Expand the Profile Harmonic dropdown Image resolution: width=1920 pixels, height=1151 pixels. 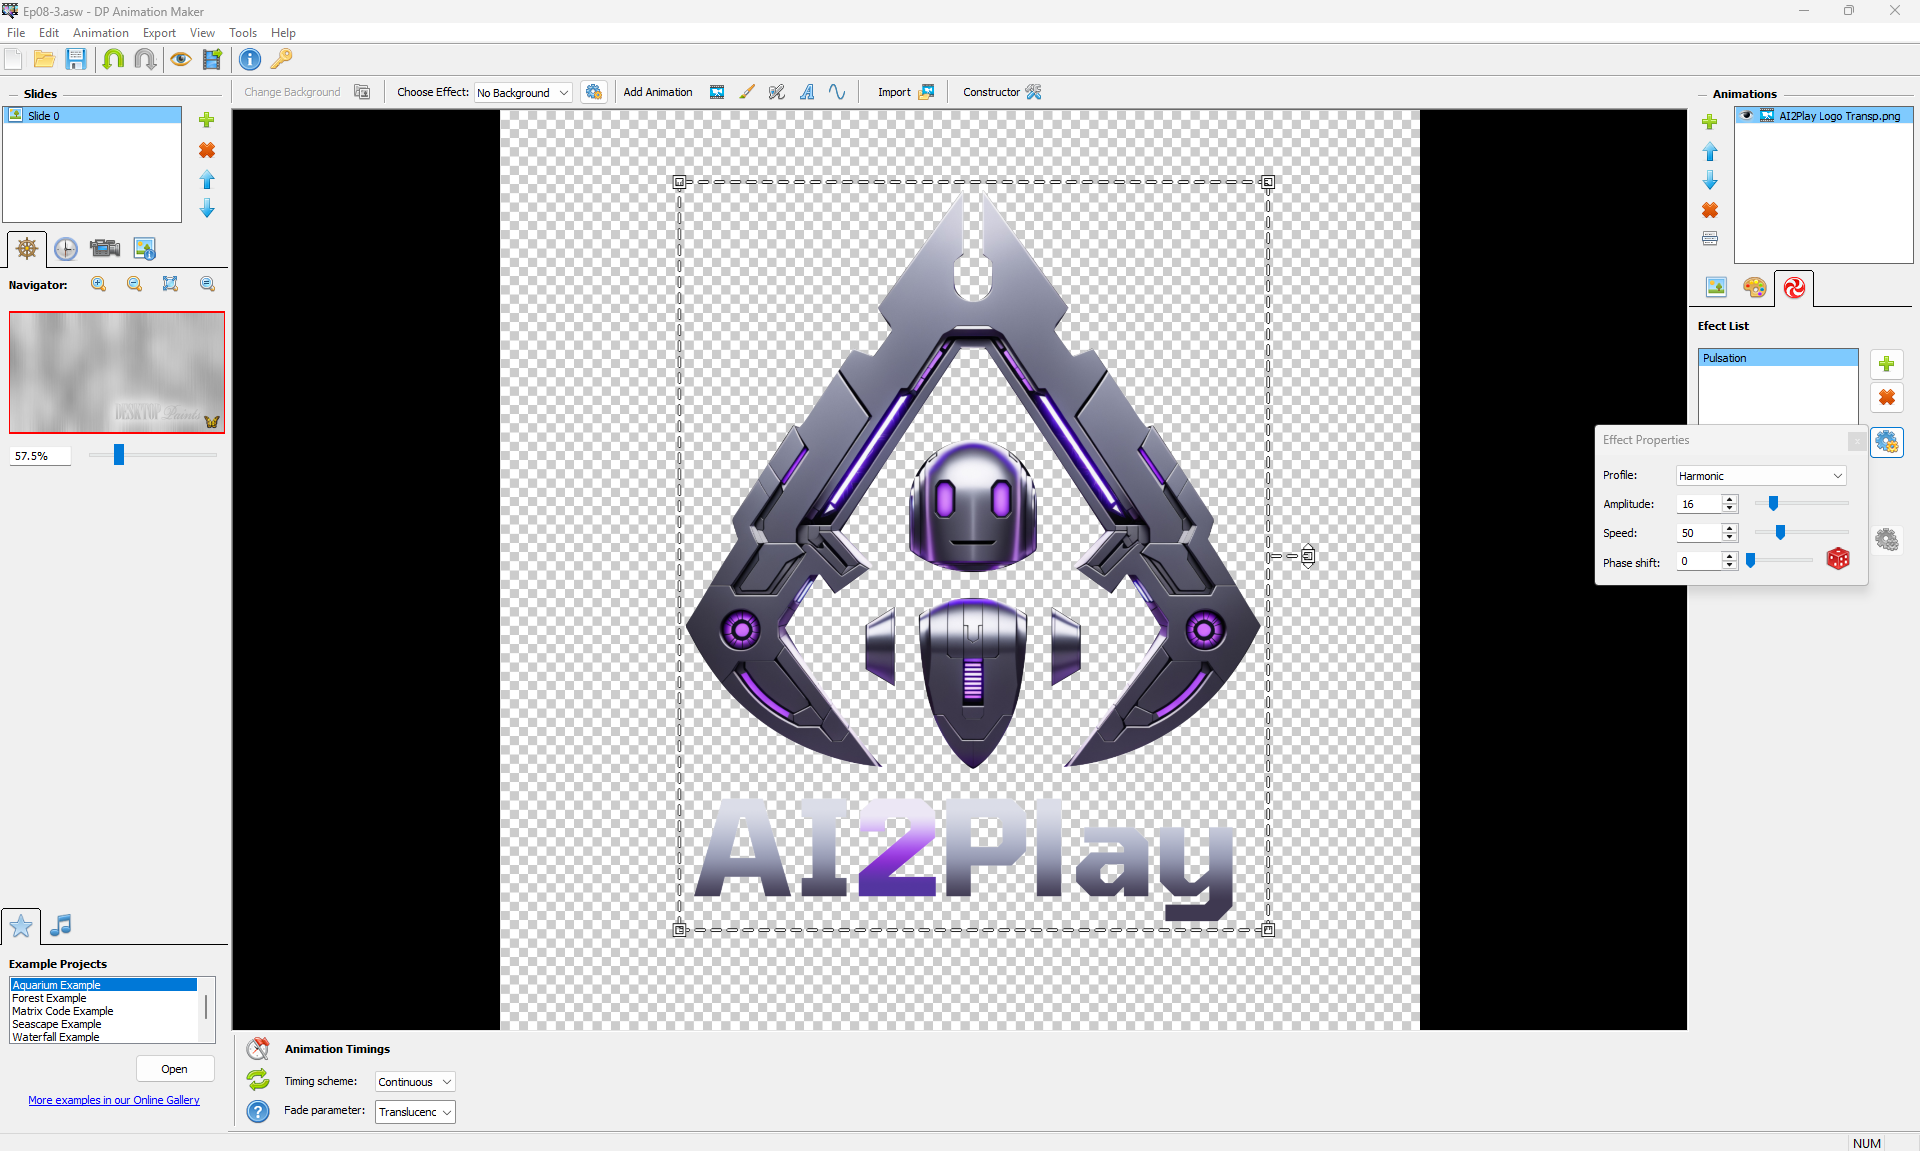[x=1760, y=476]
